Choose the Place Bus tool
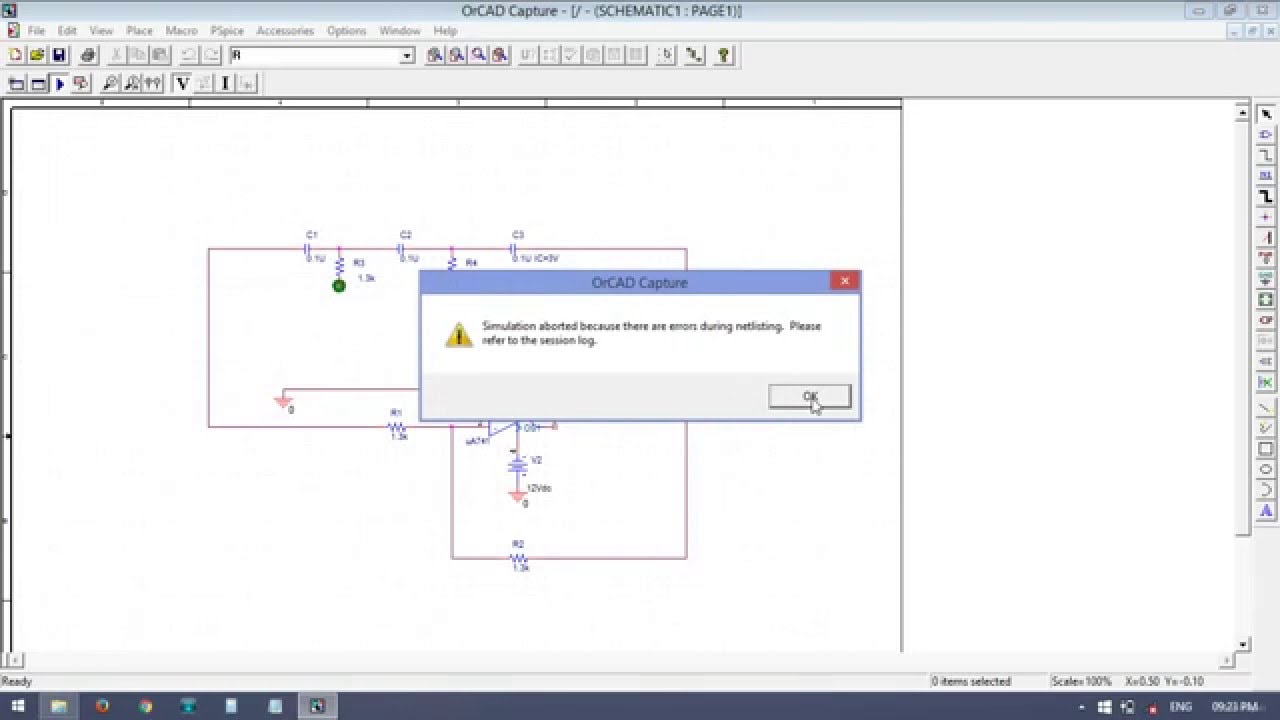The height and width of the screenshot is (720, 1280). [1266, 197]
